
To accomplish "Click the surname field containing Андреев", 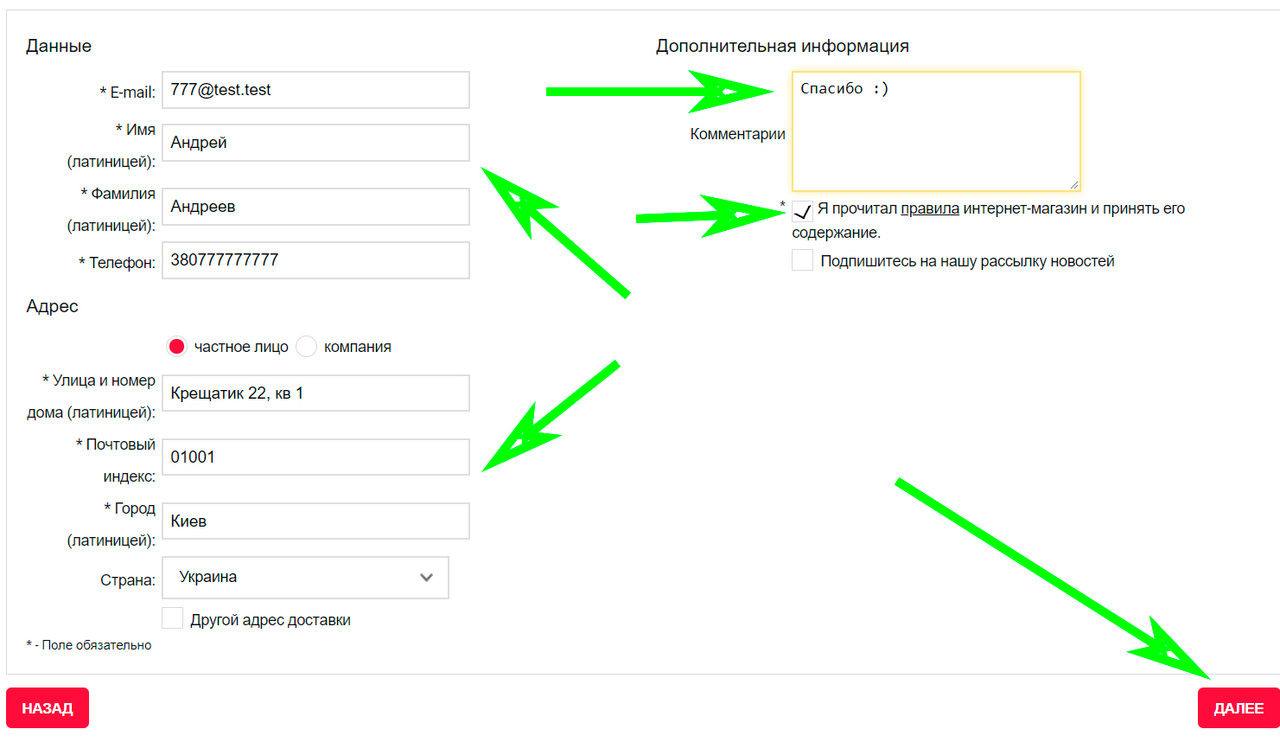I will click(315, 207).
